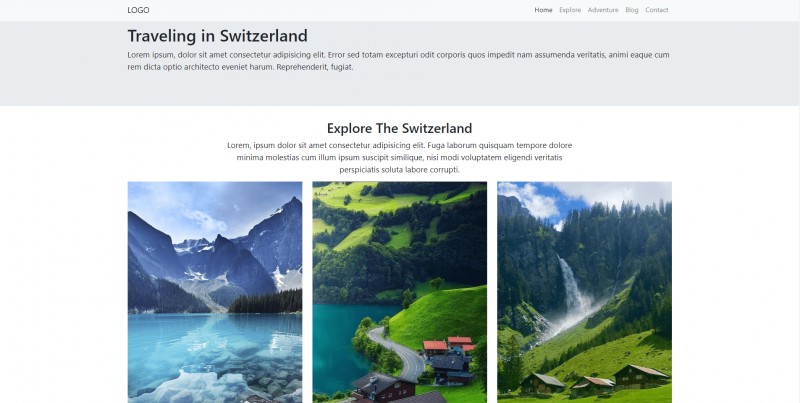Open the Blog nav link
Screen dimensions: 800x403
point(632,10)
